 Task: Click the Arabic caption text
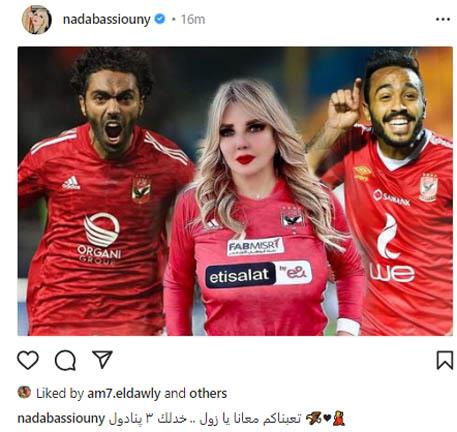tap(205, 419)
